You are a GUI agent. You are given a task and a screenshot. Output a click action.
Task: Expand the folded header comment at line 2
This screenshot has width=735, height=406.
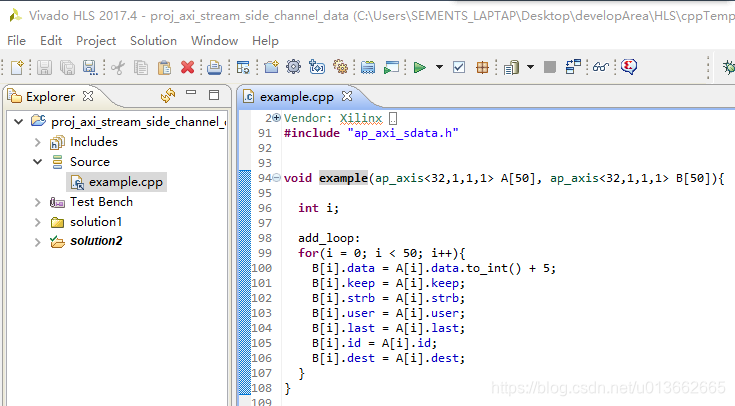coord(277,118)
